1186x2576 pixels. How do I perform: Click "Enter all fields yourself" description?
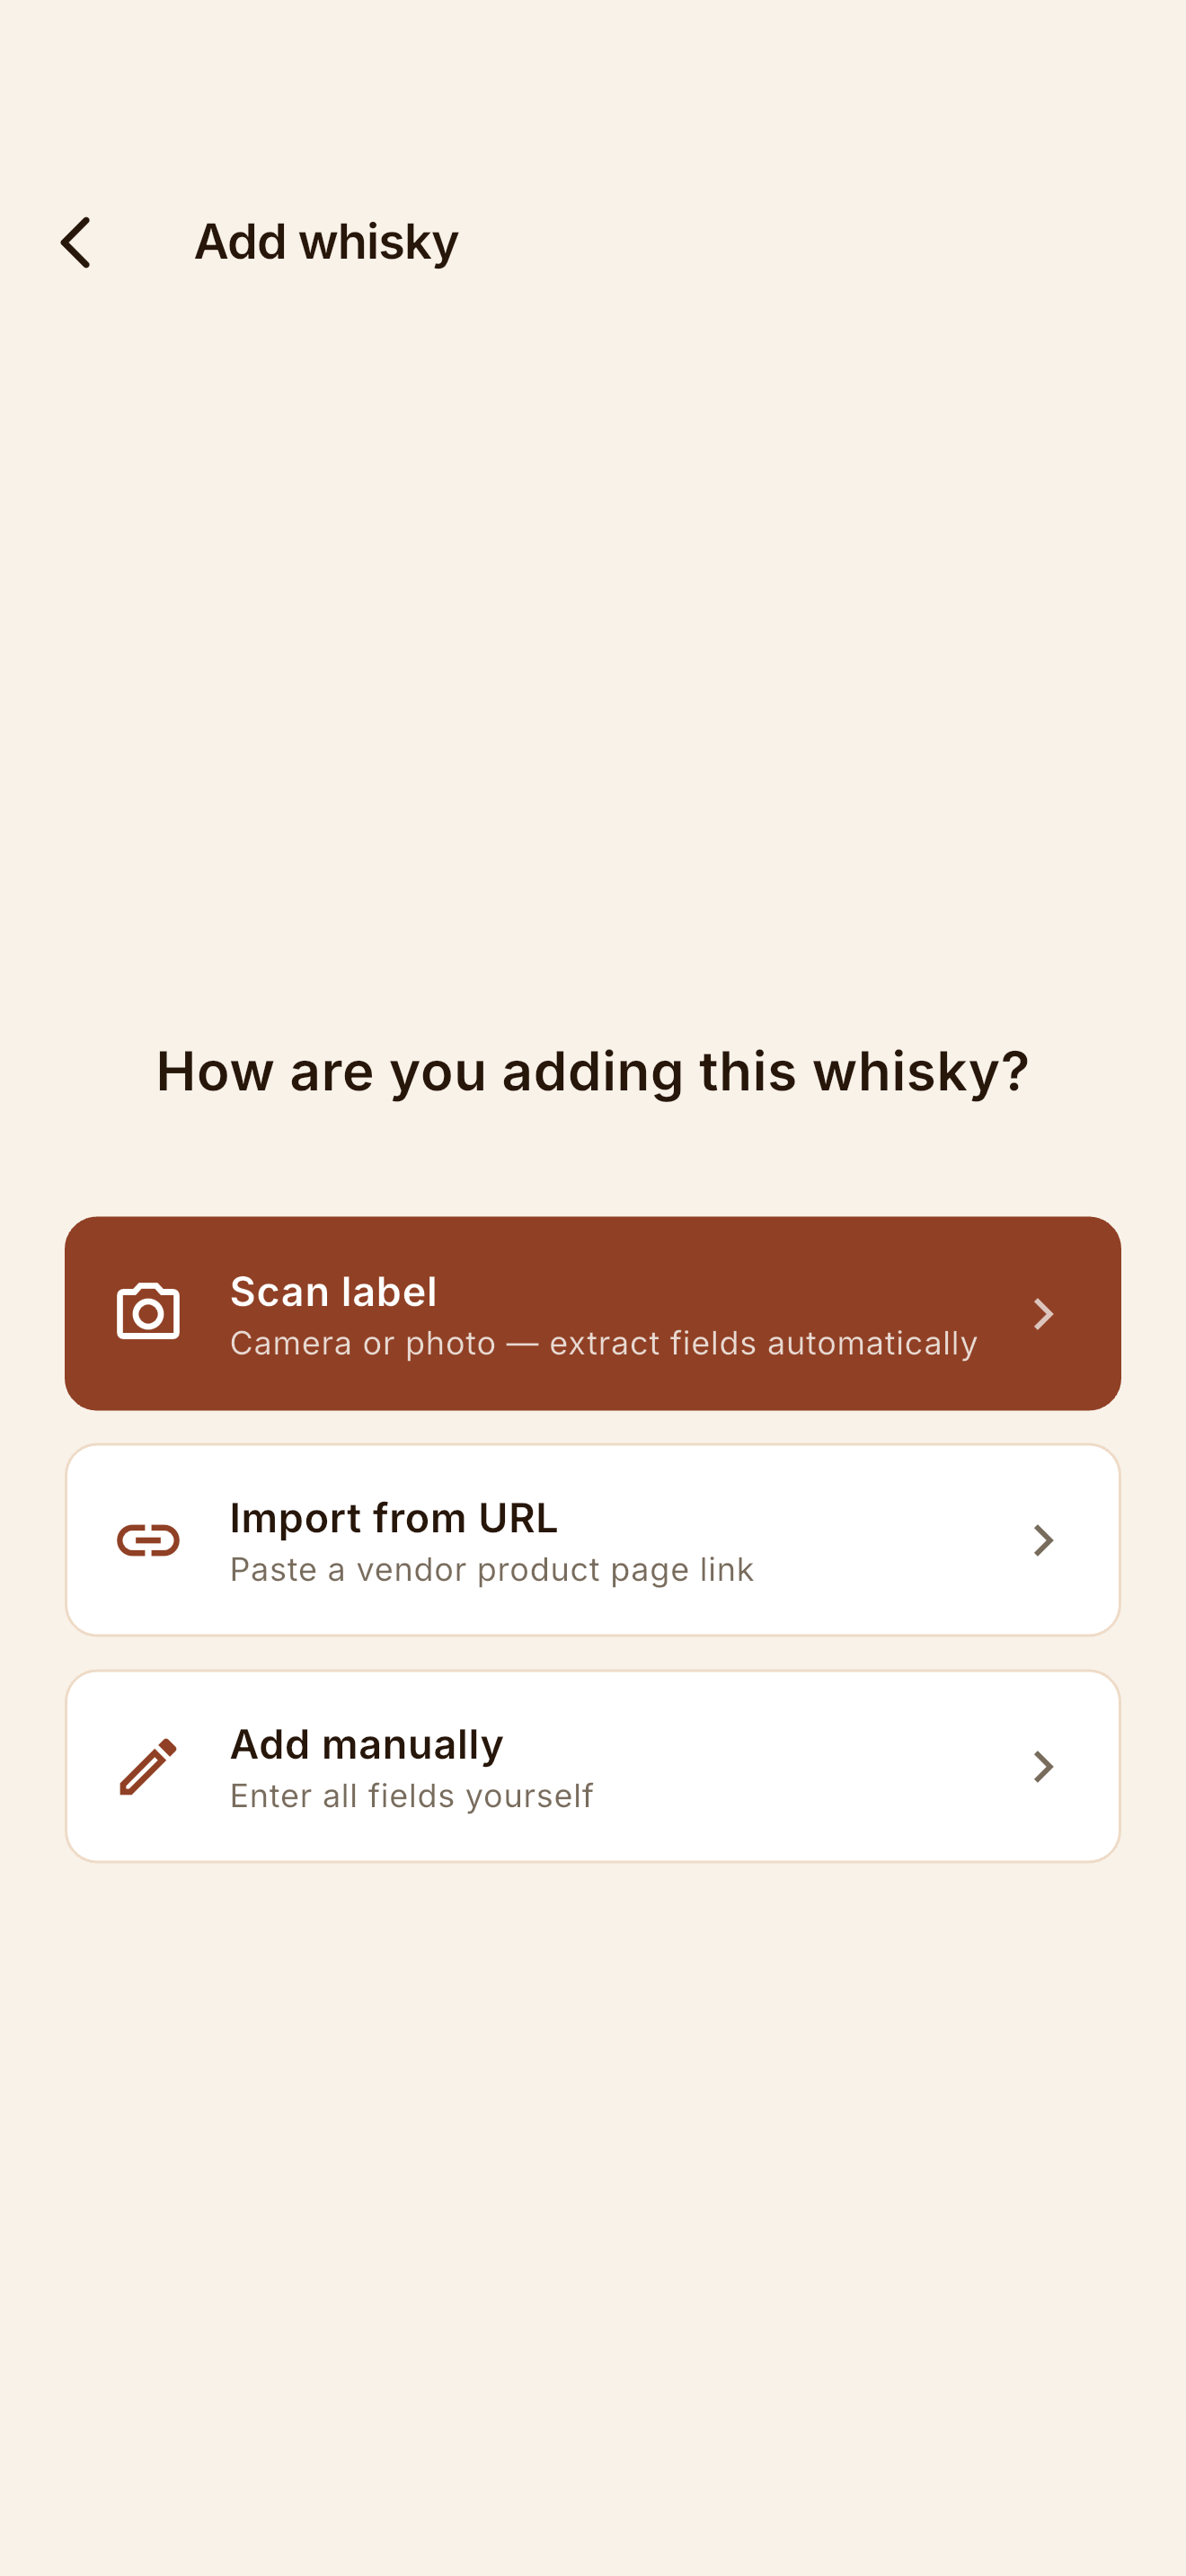[411, 1796]
